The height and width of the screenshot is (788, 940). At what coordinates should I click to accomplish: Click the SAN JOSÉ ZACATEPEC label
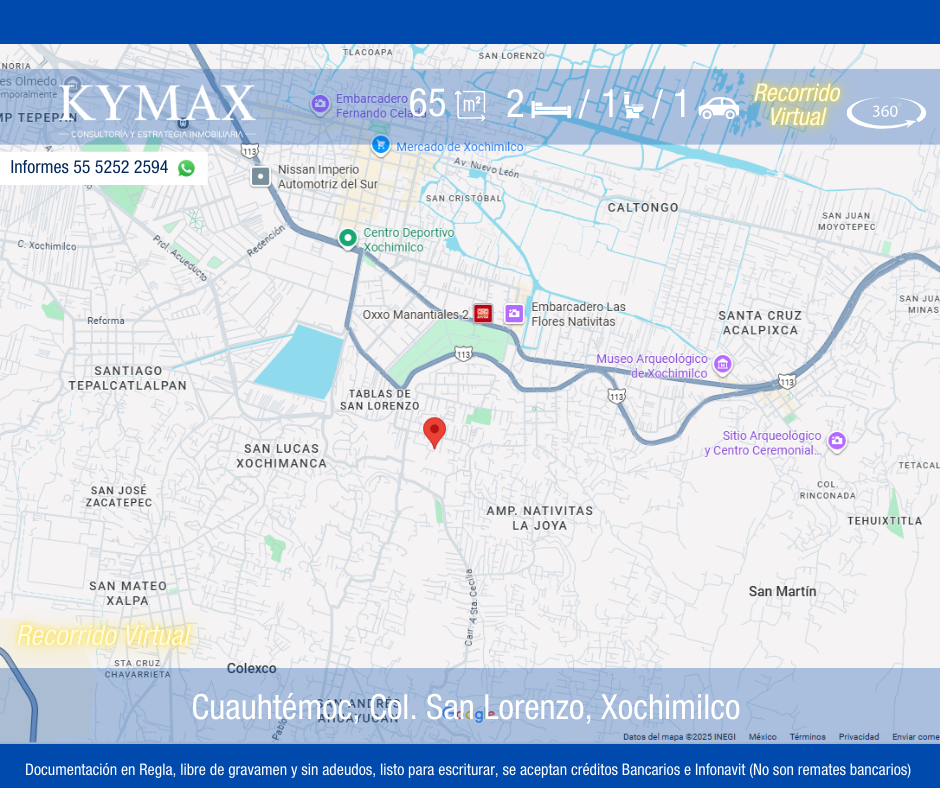tap(119, 497)
